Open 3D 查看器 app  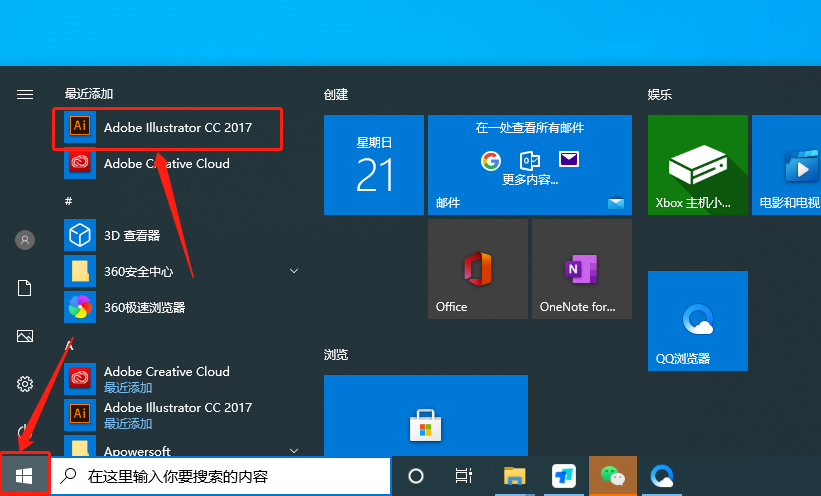pyautogui.click(x=183, y=235)
